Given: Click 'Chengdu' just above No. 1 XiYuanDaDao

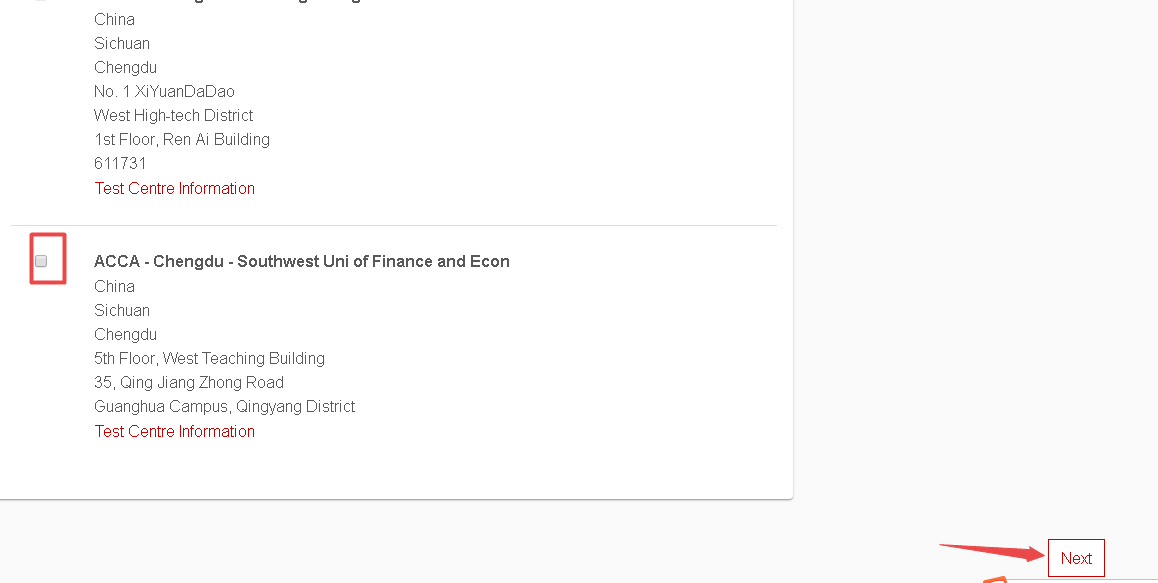Looking at the screenshot, I should [x=125, y=67].
